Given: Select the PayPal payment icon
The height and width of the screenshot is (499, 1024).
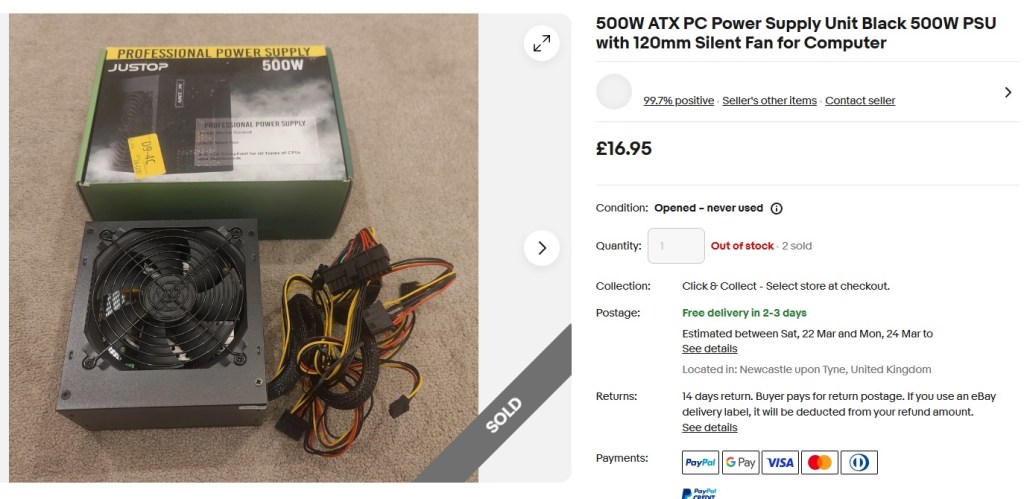Looking at the screenshot, I should pos(700,462).
